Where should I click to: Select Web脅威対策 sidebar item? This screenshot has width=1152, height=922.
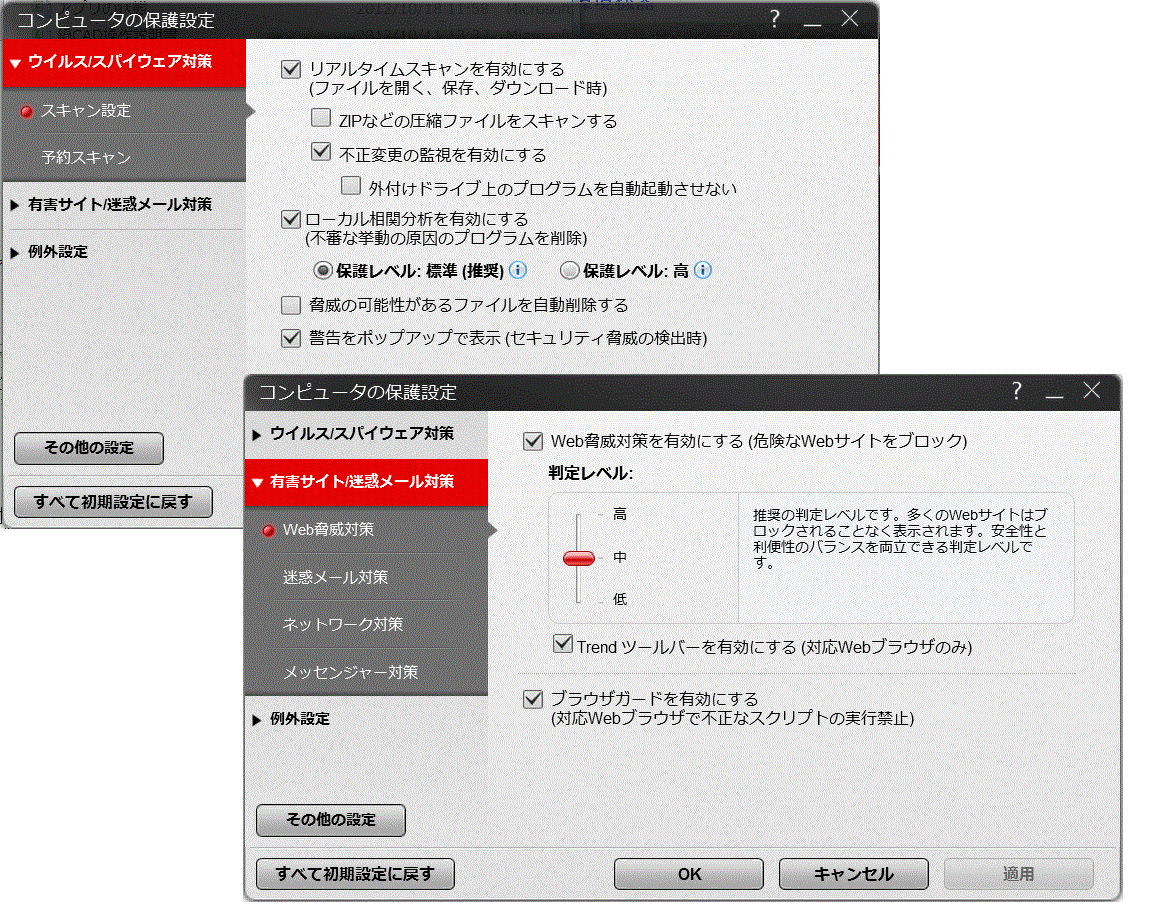click(366, 530)
